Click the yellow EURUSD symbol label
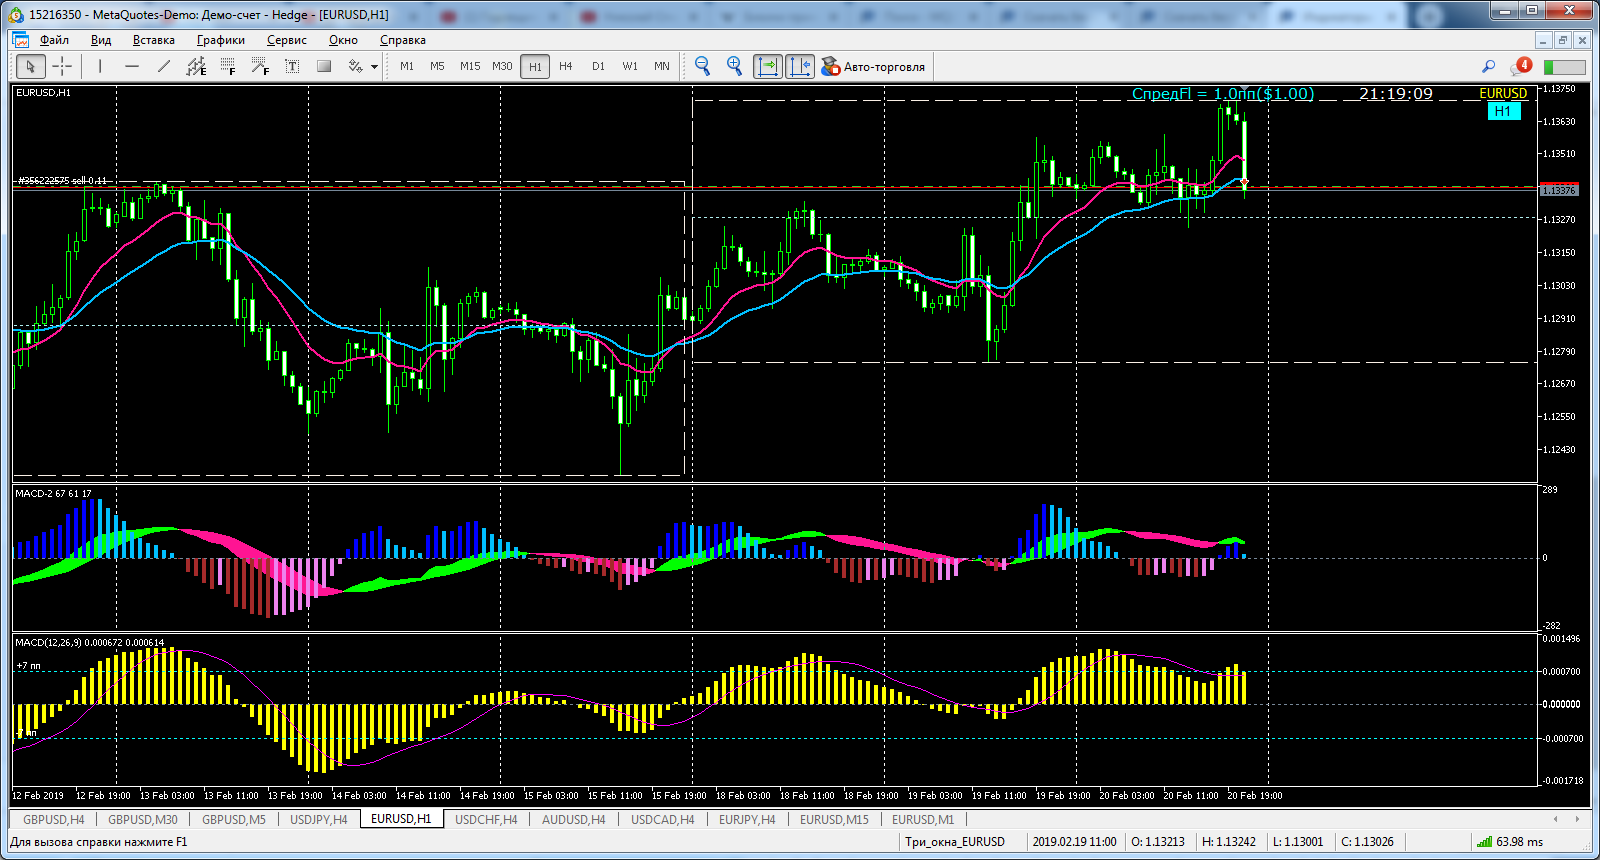Image resolution: width=1600 pixels, height=860 pixels. click(x=1503, y=93)
